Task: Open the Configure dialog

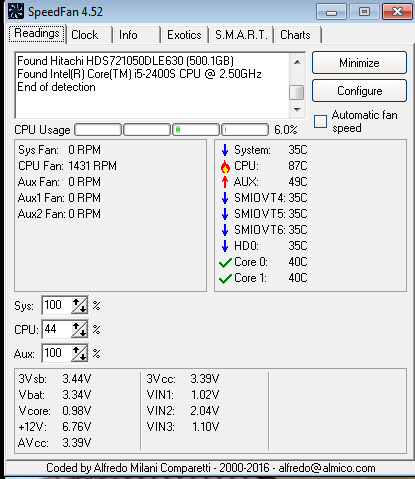Action: [x=359, y=91]
